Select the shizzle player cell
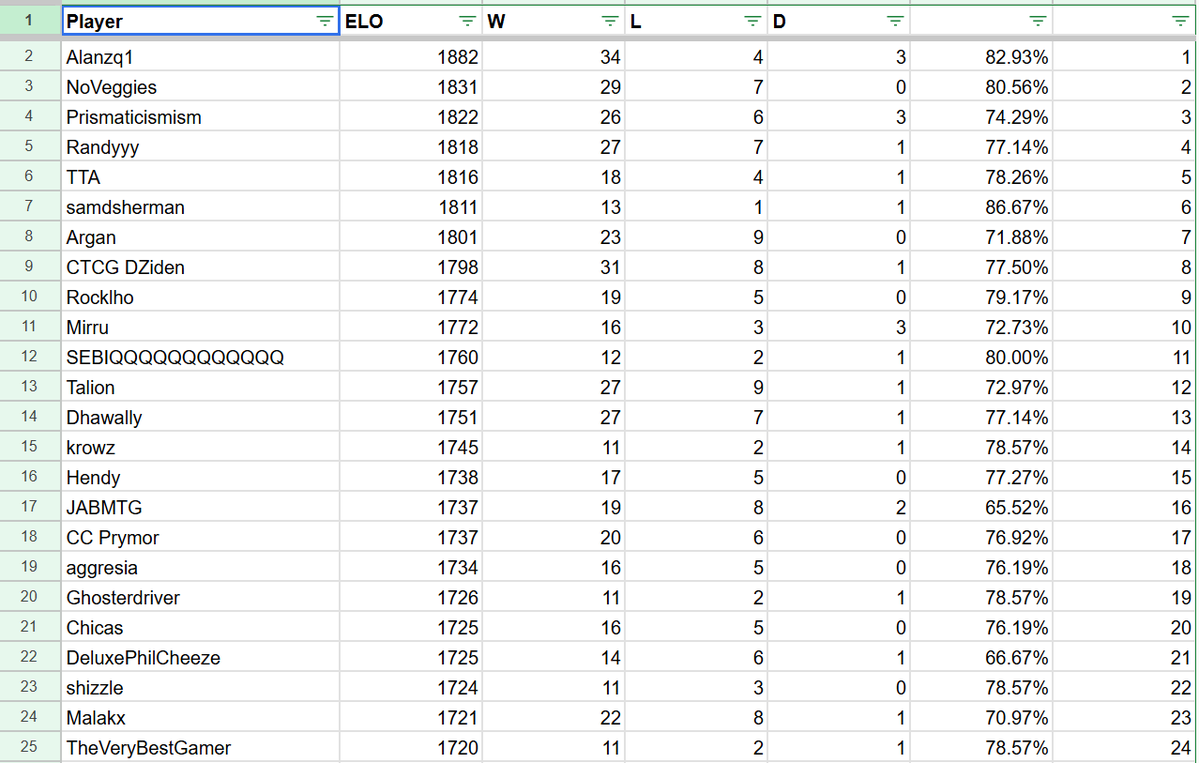The image size is (1199, 763). click(200, 688)
